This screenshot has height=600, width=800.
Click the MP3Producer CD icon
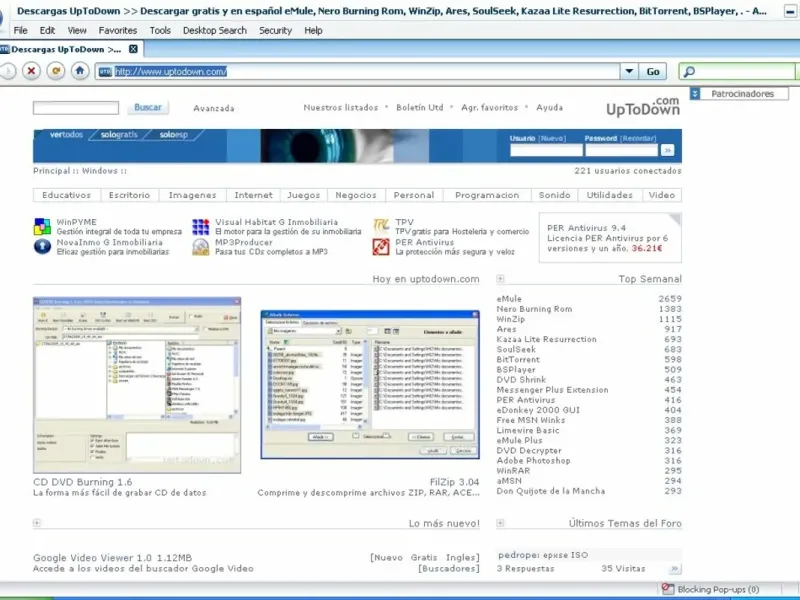click(x=201, y=247)
